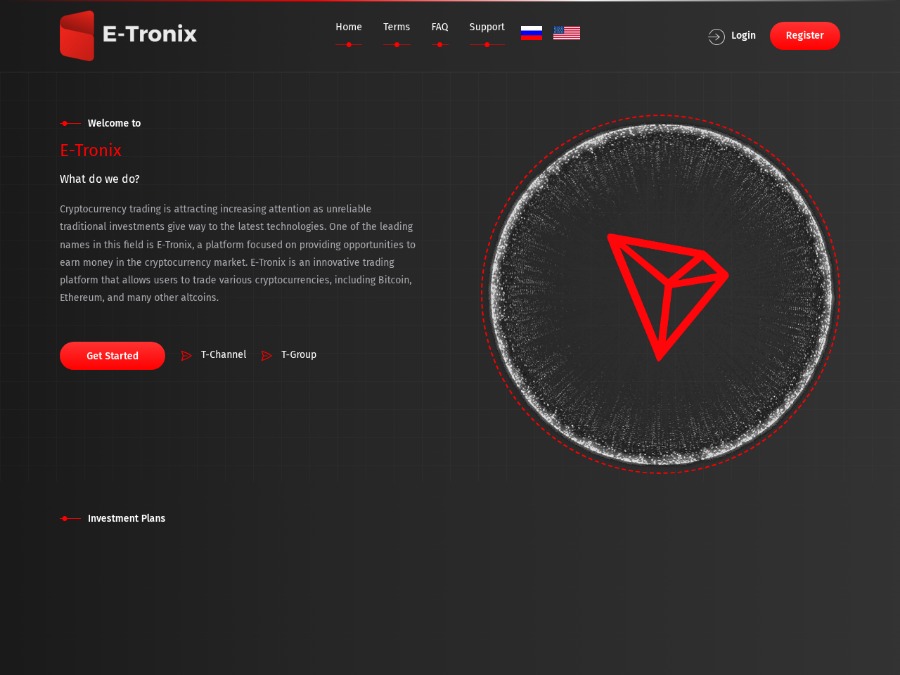Open the Terms page
This screenshot has width=900, height=675.
tap(396, 27)
